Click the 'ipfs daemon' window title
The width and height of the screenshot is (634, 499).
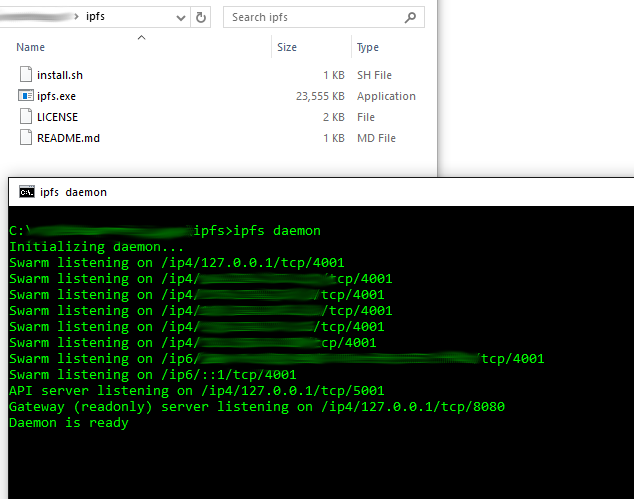73,192
